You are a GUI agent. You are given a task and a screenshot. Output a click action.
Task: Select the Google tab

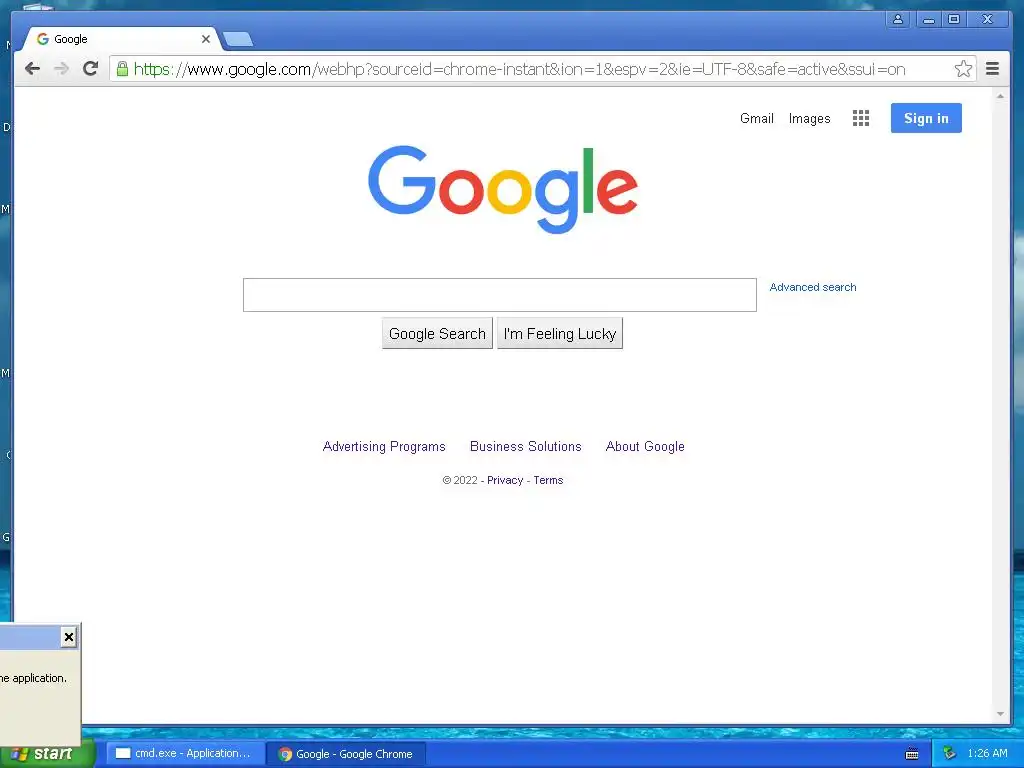click(x=121, y=39)
